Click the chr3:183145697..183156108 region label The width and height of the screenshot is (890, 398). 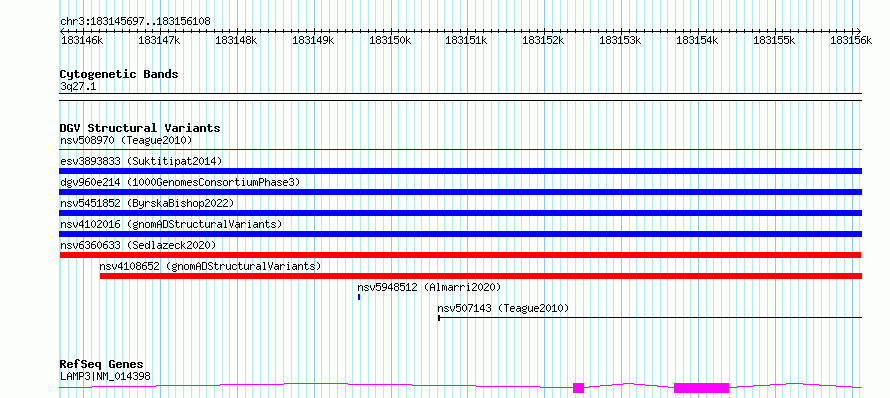click(135, 22)
